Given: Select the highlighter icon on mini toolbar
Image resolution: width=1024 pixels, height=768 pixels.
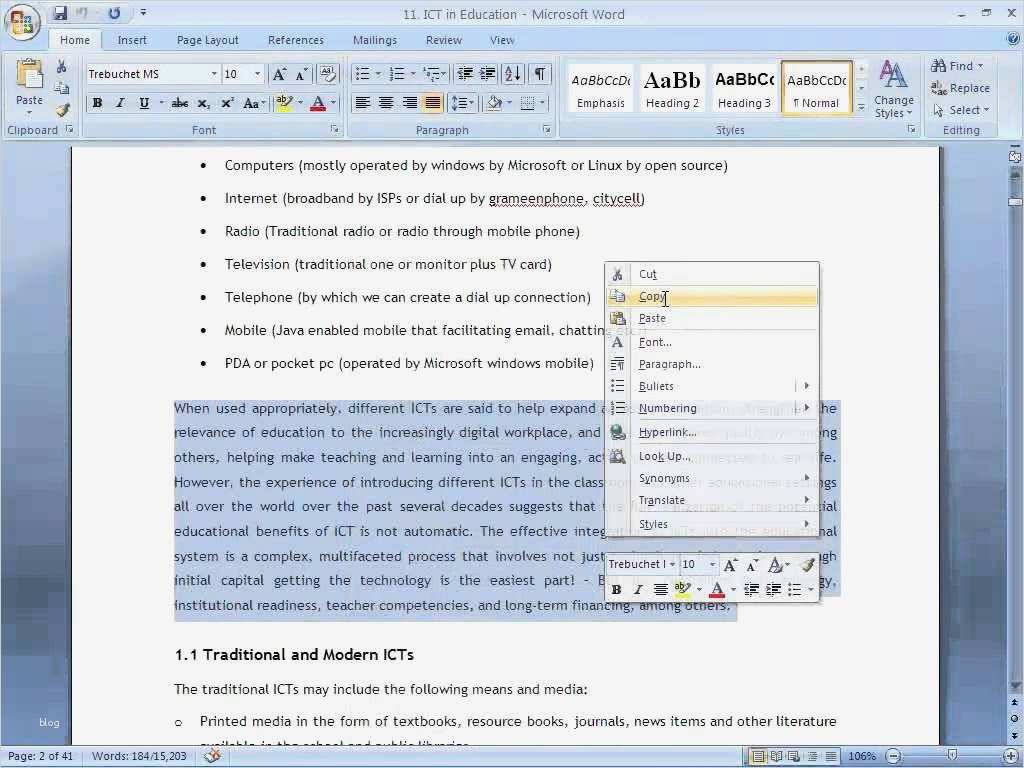Looking at the screenshot, I should (x=684, y=589).
